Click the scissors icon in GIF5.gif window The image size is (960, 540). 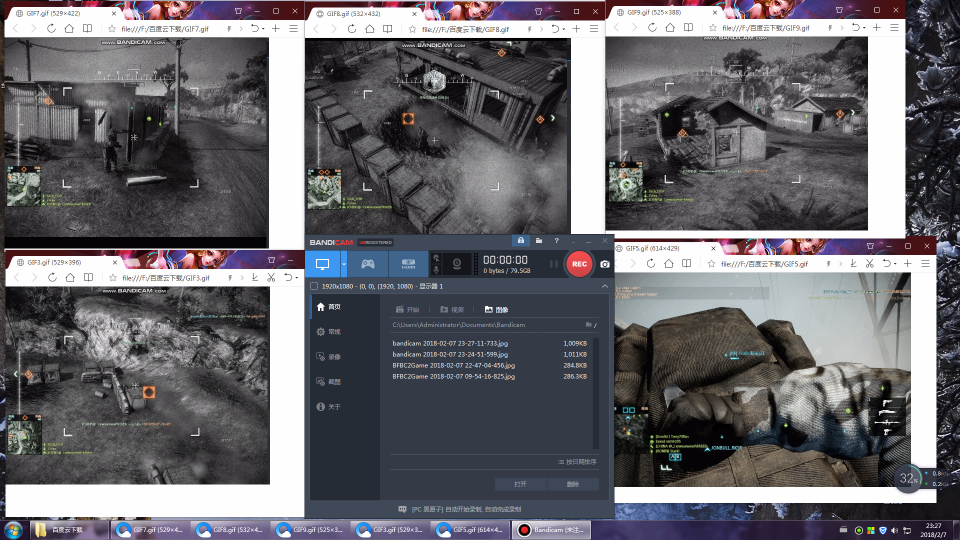(x=869, y=264)
